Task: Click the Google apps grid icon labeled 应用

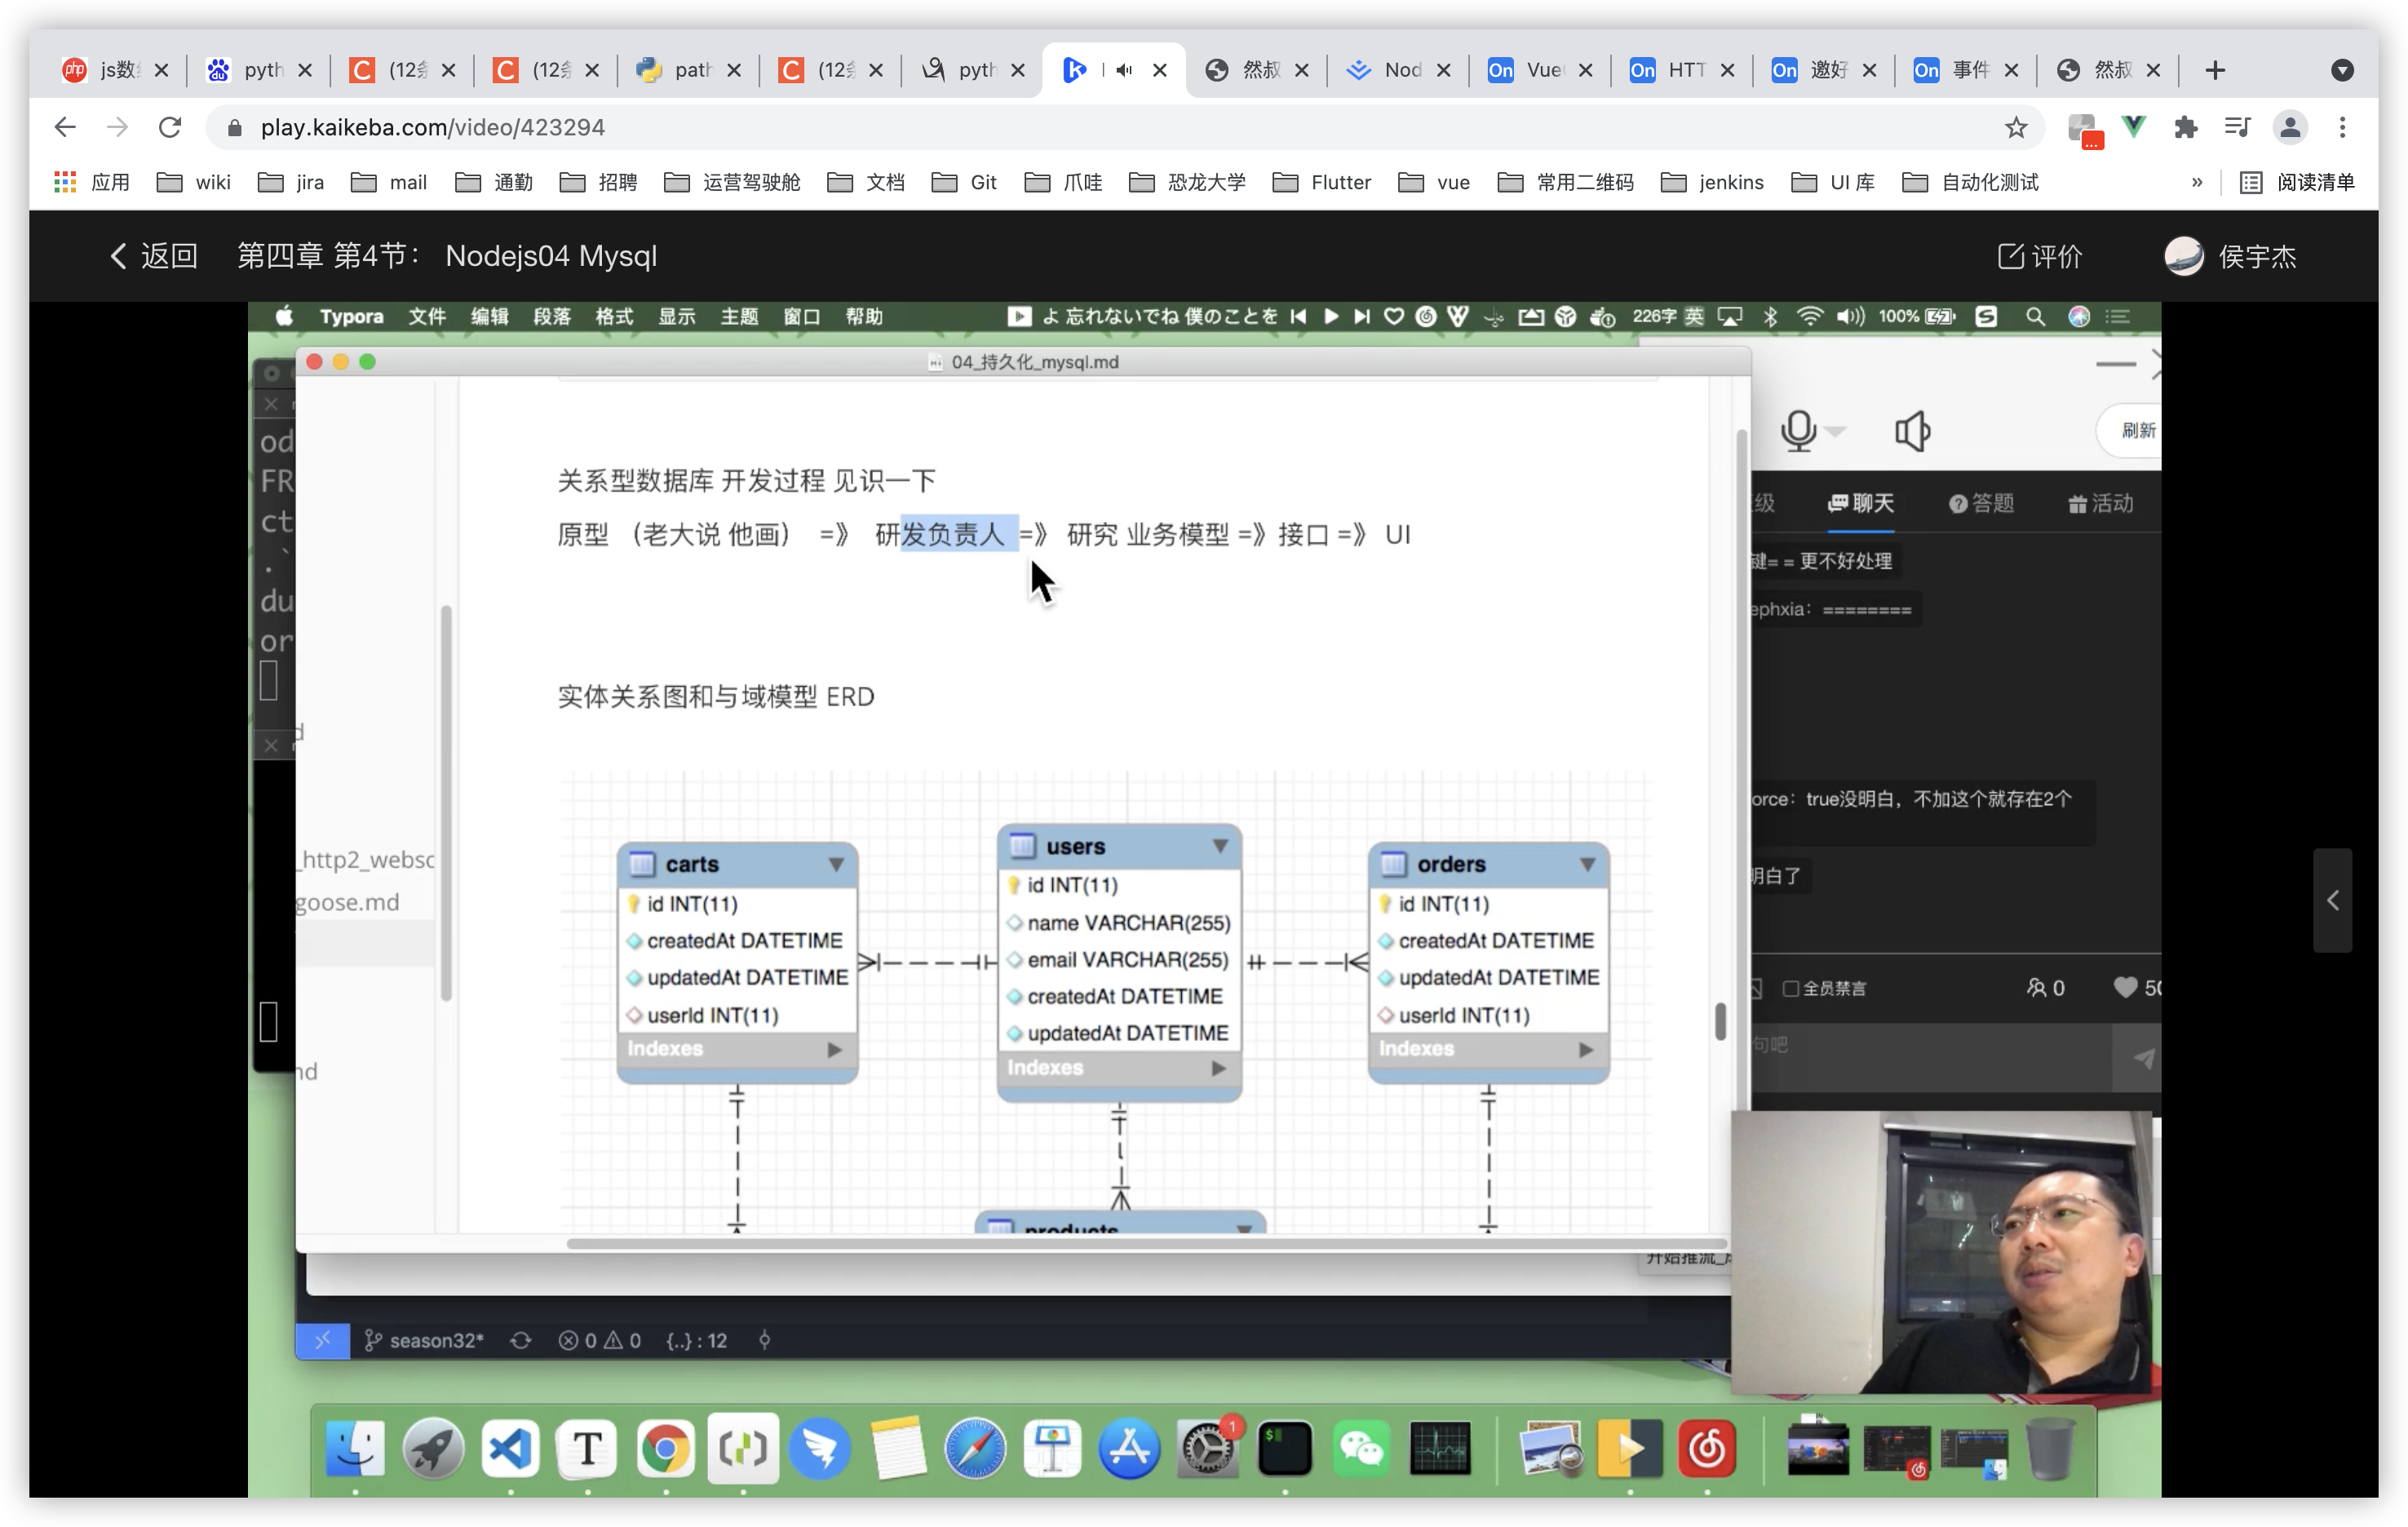Action: point(66,182)
